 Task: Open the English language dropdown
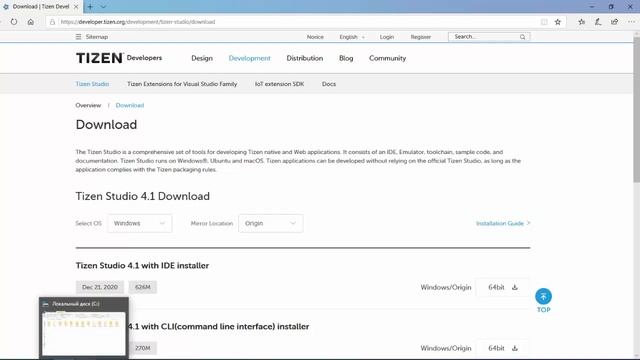point(352,37)
